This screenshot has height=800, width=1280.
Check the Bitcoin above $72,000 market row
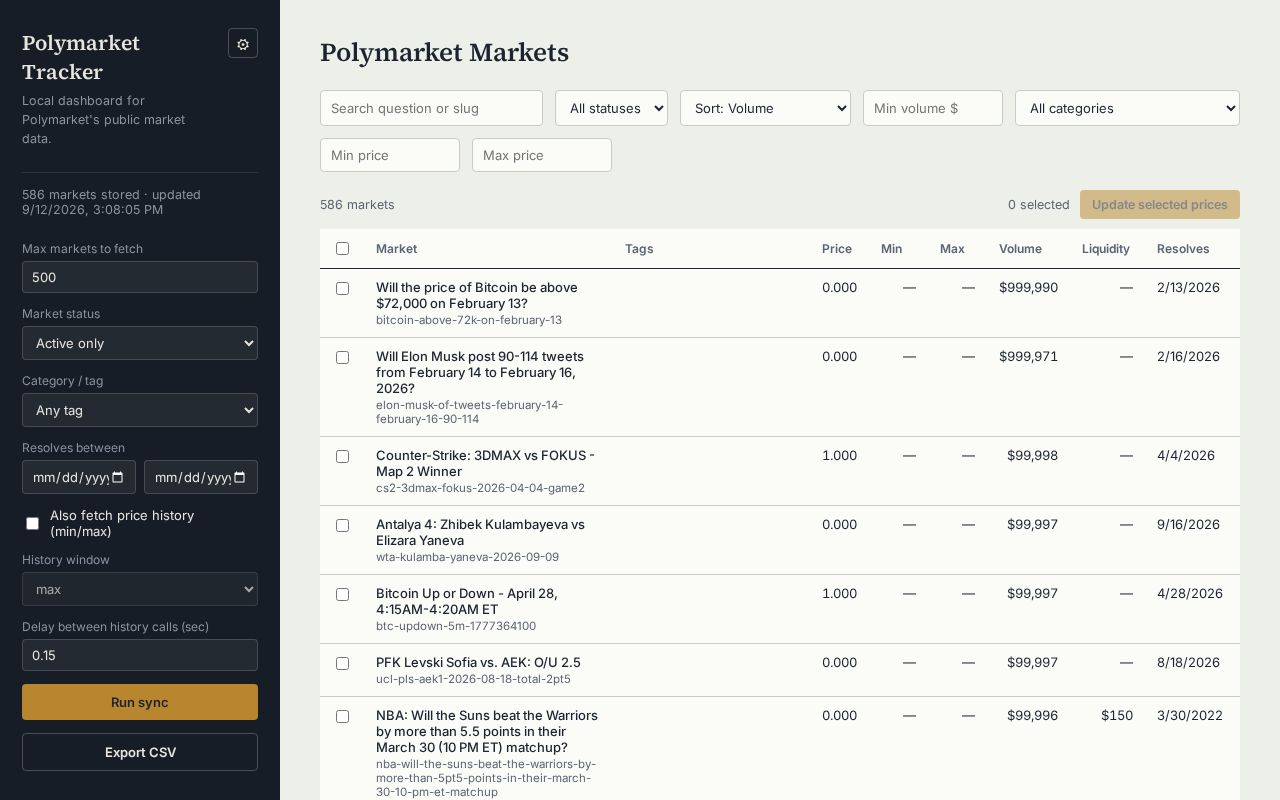tap(342, 288)
